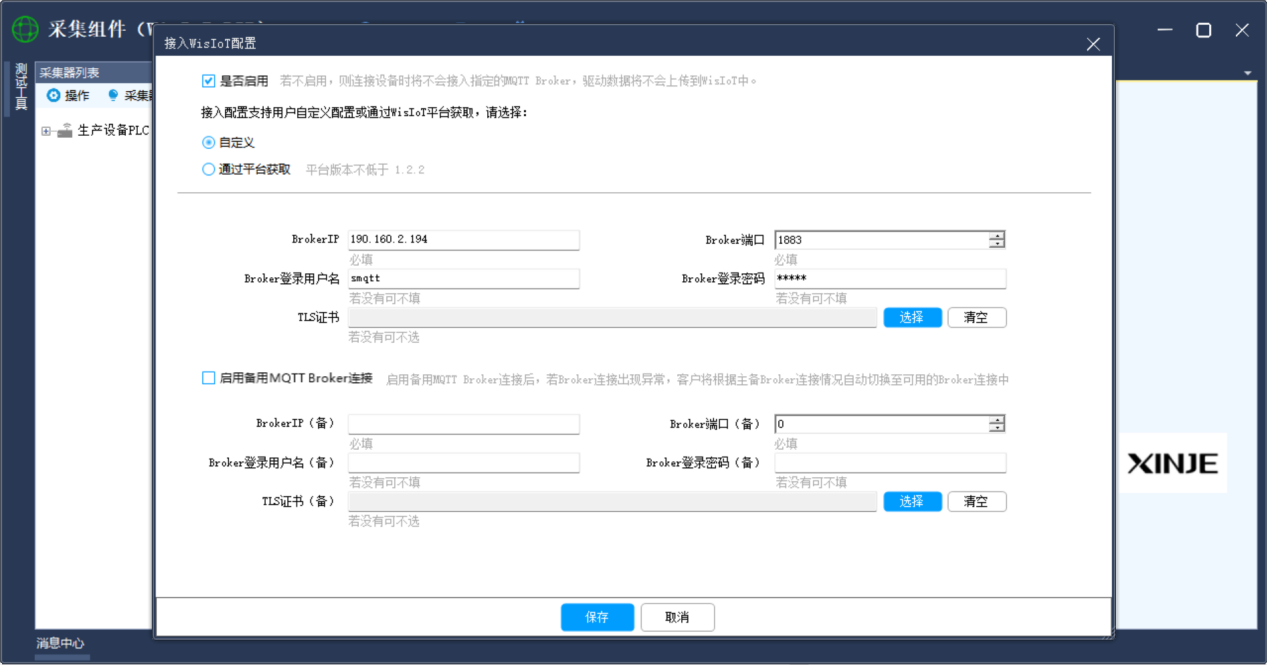This screenshot has width=1267, height=665.
Task: Click 选择 to pick a TLS certificate
Action: point(911,317)
